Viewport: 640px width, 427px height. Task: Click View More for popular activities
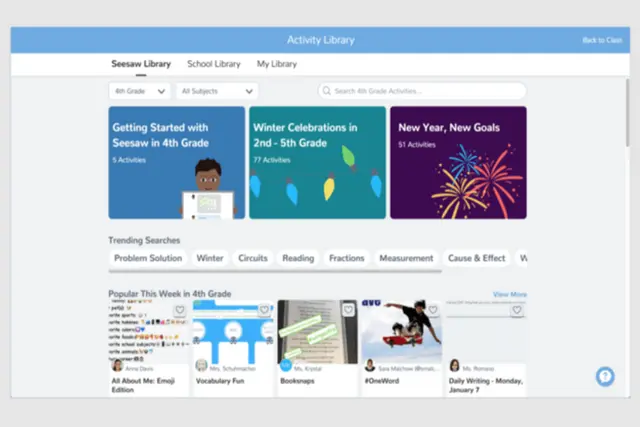tap(509, 294)
